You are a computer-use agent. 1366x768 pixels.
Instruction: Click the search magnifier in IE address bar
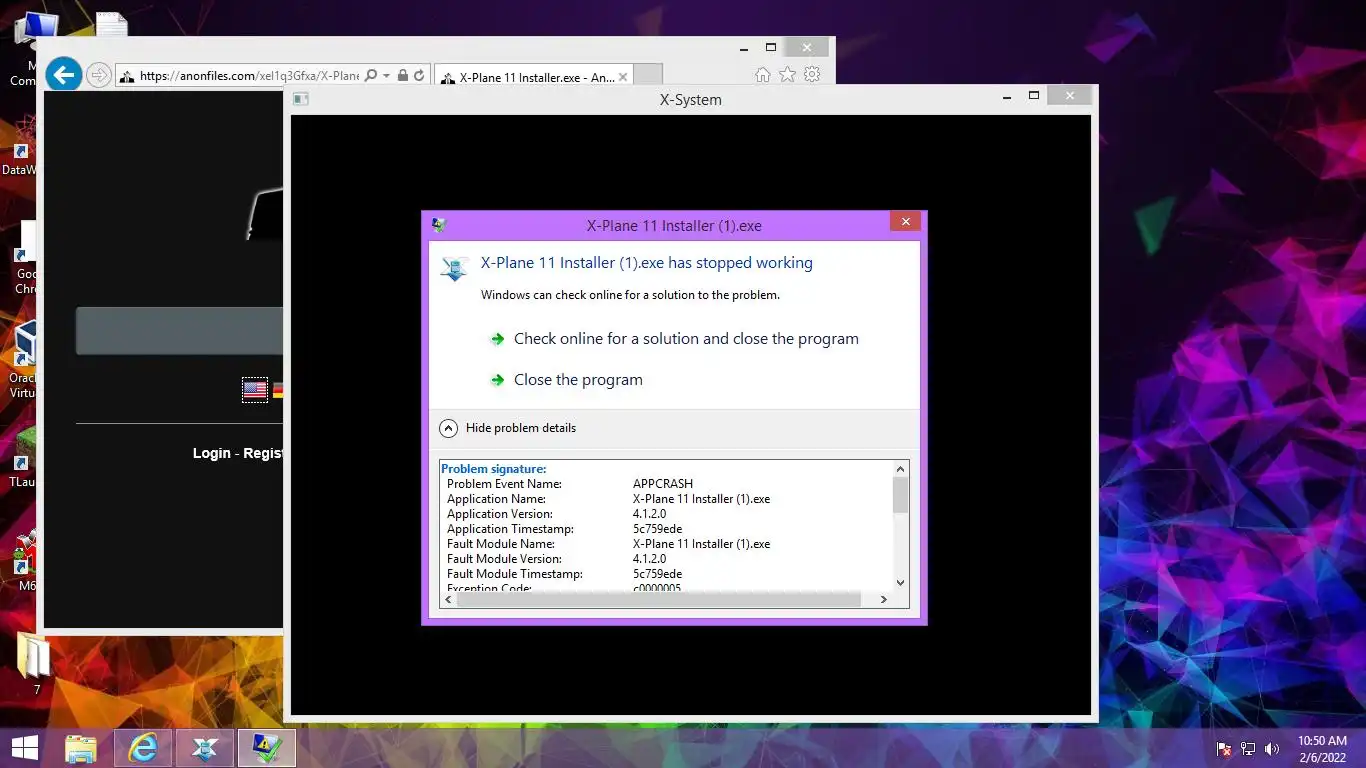(371, 75)
